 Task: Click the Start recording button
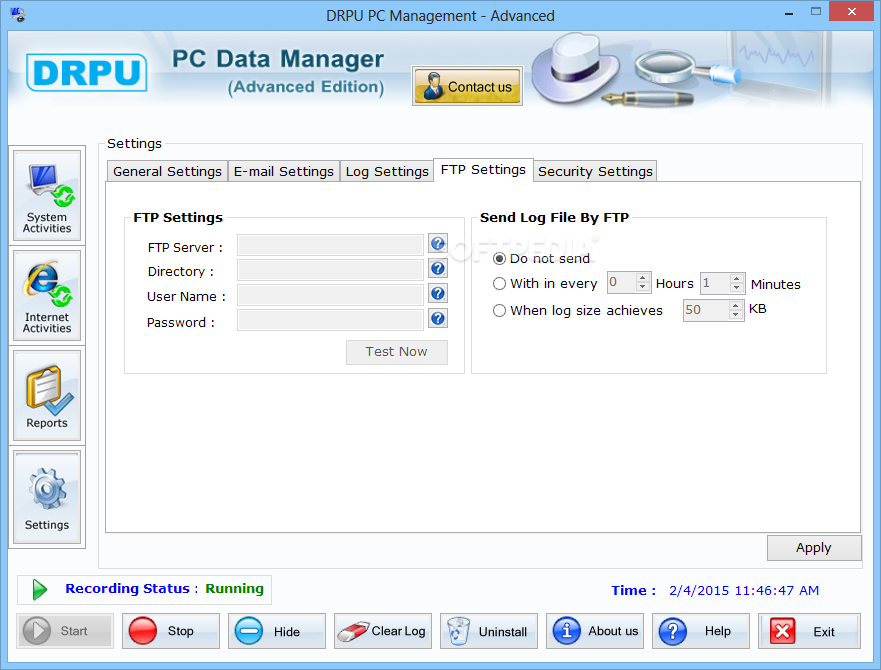[x=65, y=631]
